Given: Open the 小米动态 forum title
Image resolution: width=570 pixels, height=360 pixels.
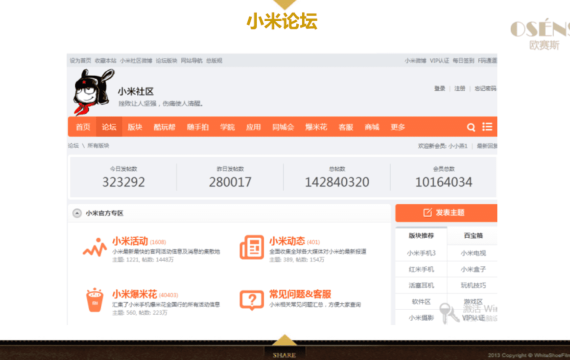Looking at the screenshot, I should click(x=287, y=241).
